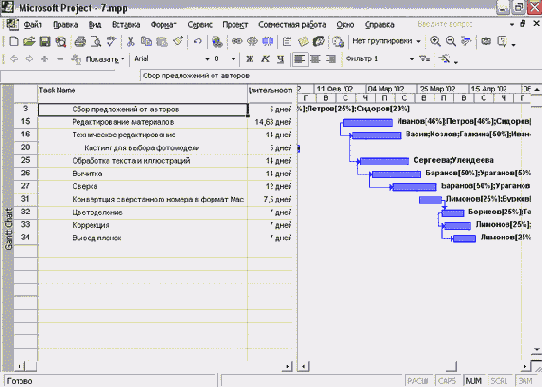Image resolution: width=542 pixels, height=387 pixels.
Task: Toggle underline formatting (Ч)
Action: coord(281,59)
